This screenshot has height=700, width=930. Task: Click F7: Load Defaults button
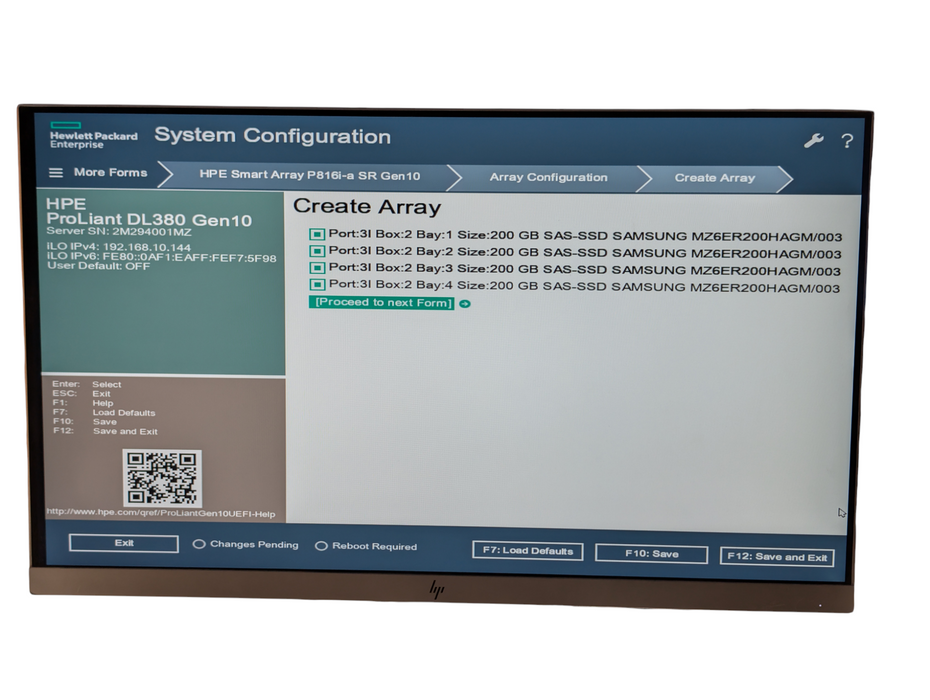(x=528, y=551)
